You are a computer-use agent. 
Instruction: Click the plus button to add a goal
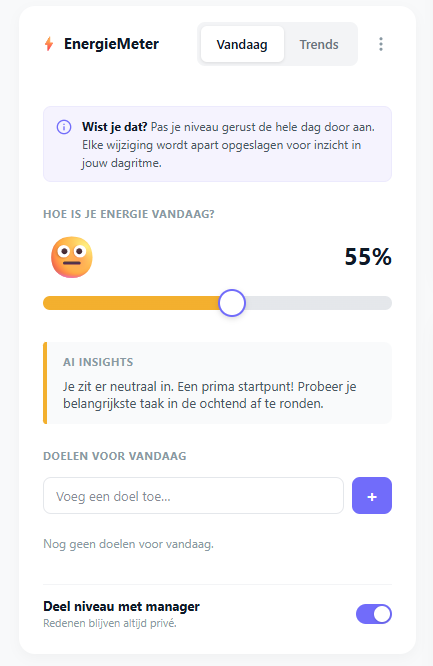point(372,496)
